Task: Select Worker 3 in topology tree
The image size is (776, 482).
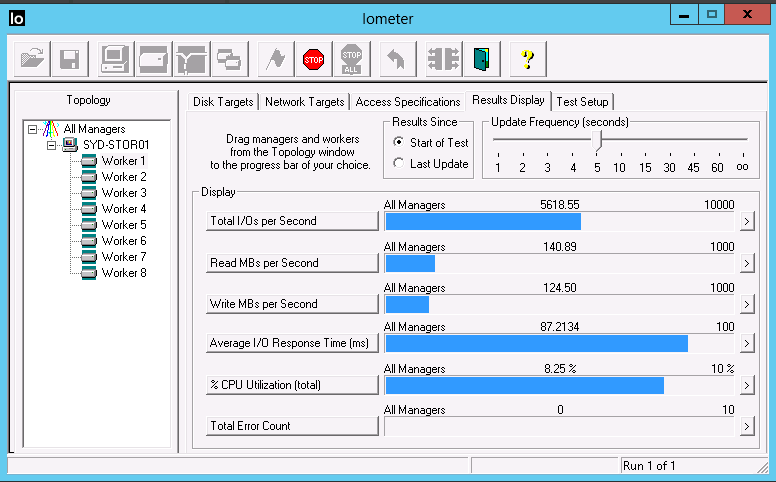Action: 124,193
